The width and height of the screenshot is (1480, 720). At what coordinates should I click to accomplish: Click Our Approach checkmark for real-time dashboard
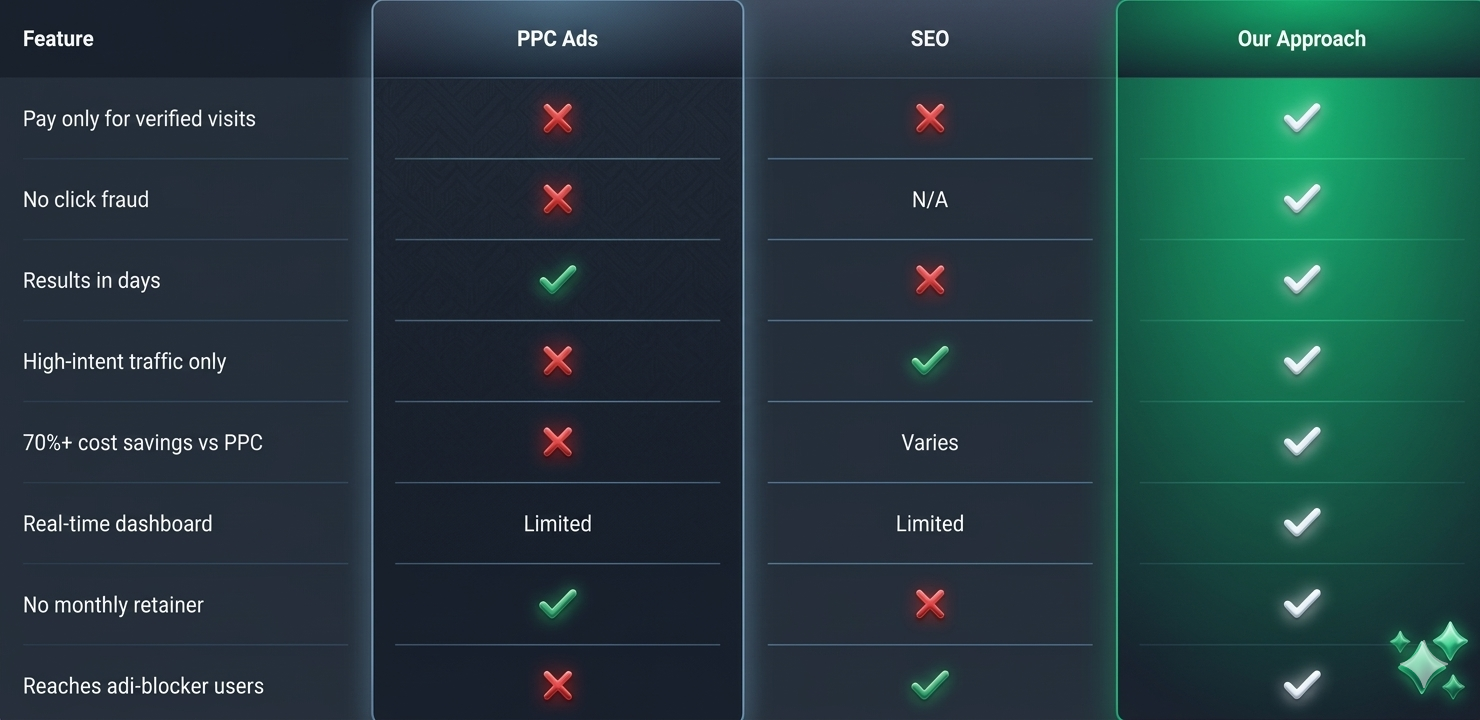click(1301, 523)
